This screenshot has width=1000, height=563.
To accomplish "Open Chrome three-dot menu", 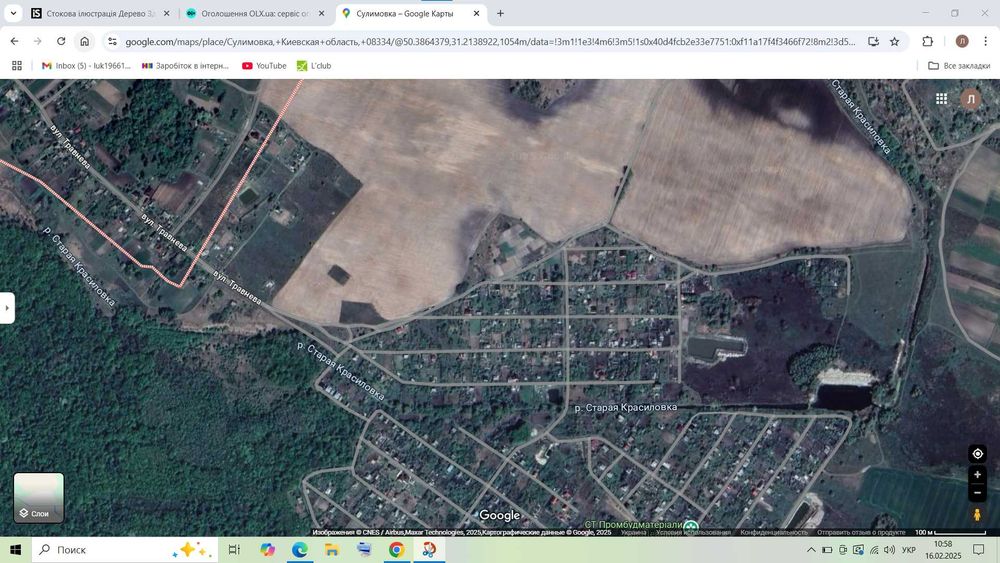I will (985, 41).
